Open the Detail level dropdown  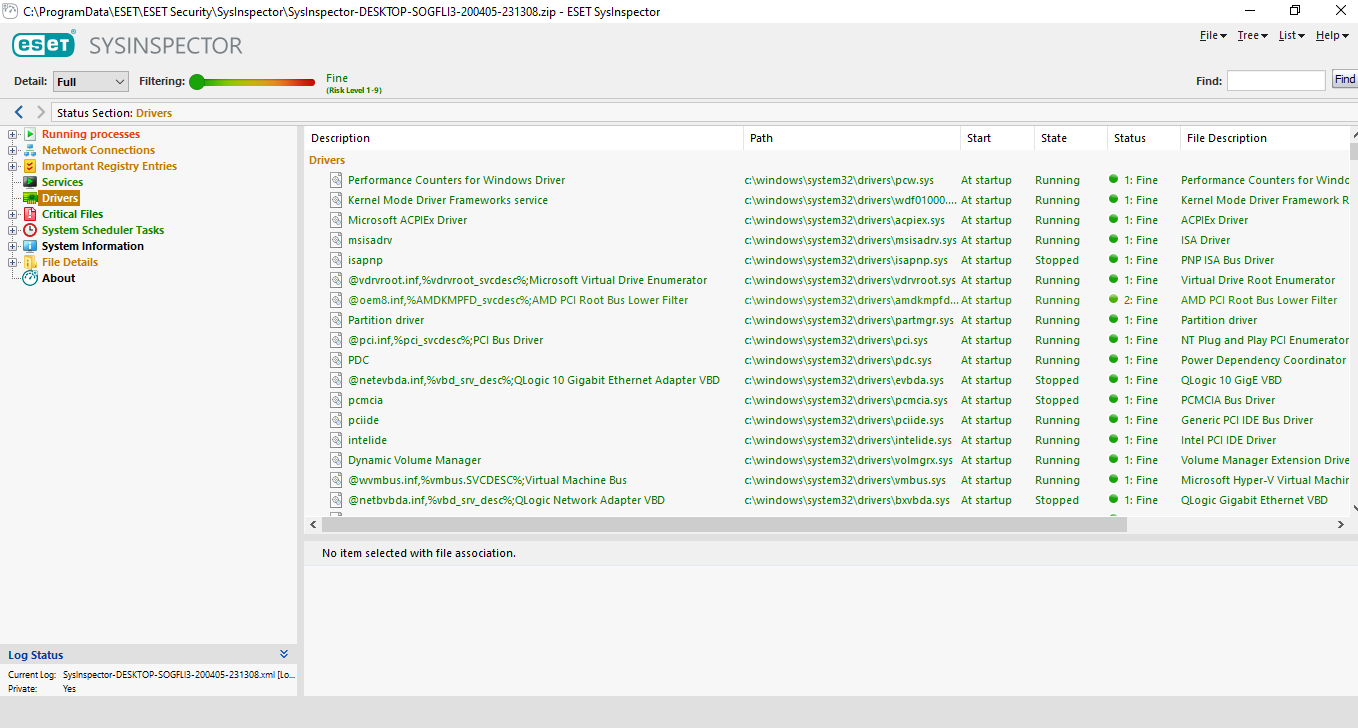pyautogui.click(x=91, y=81)
